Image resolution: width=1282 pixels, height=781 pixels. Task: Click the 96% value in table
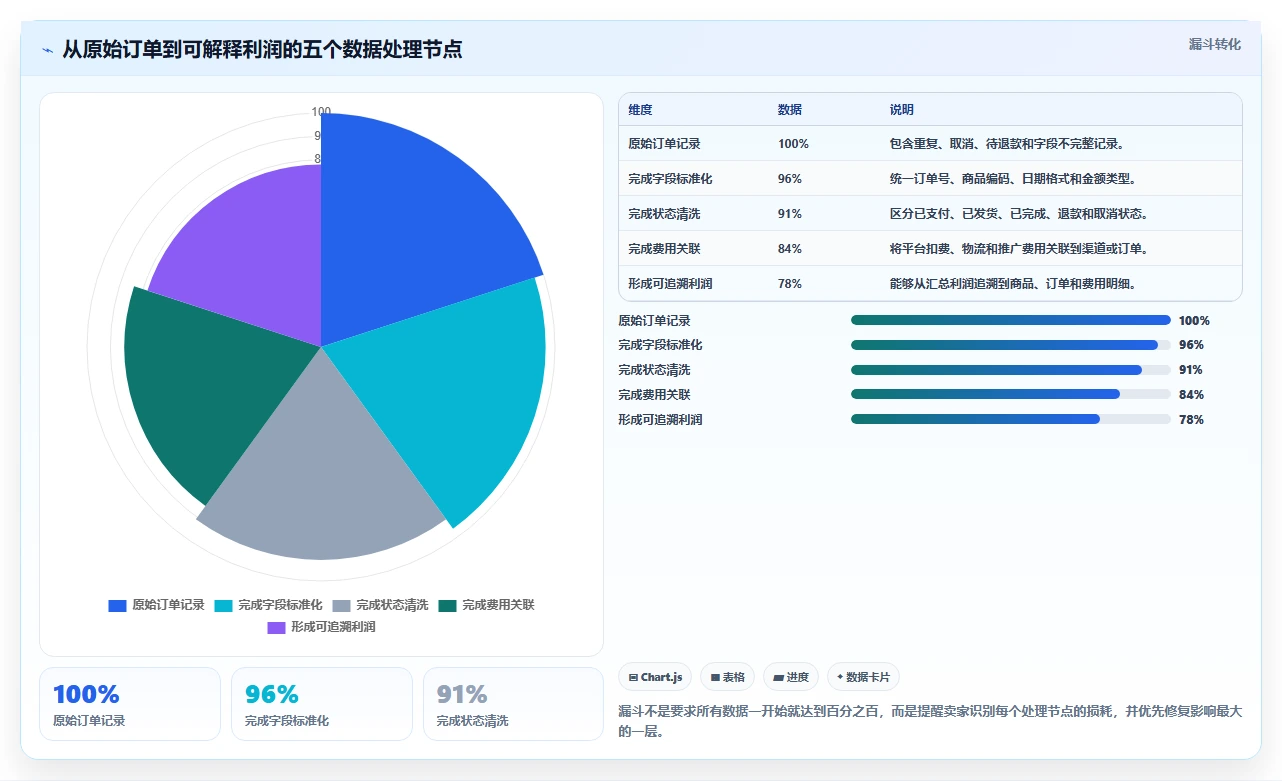point(790,179)
